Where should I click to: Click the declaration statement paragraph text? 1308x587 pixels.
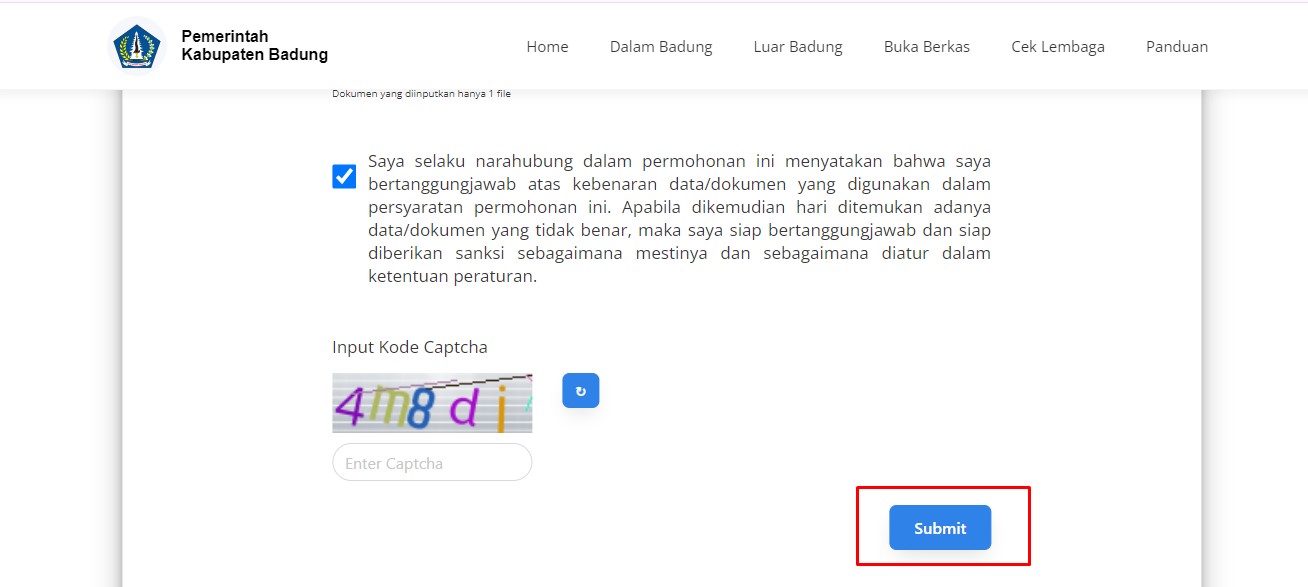(679, 219)
